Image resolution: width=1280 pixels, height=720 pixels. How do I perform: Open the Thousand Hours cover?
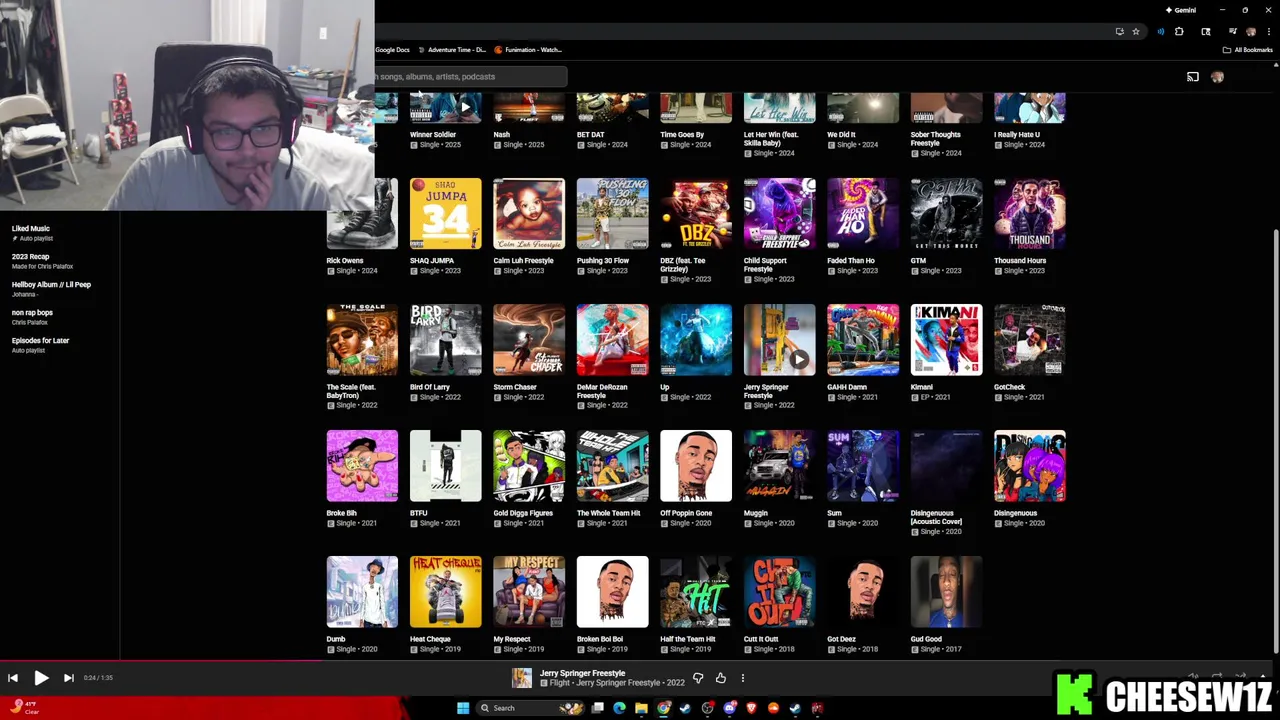coord(1030,214)
